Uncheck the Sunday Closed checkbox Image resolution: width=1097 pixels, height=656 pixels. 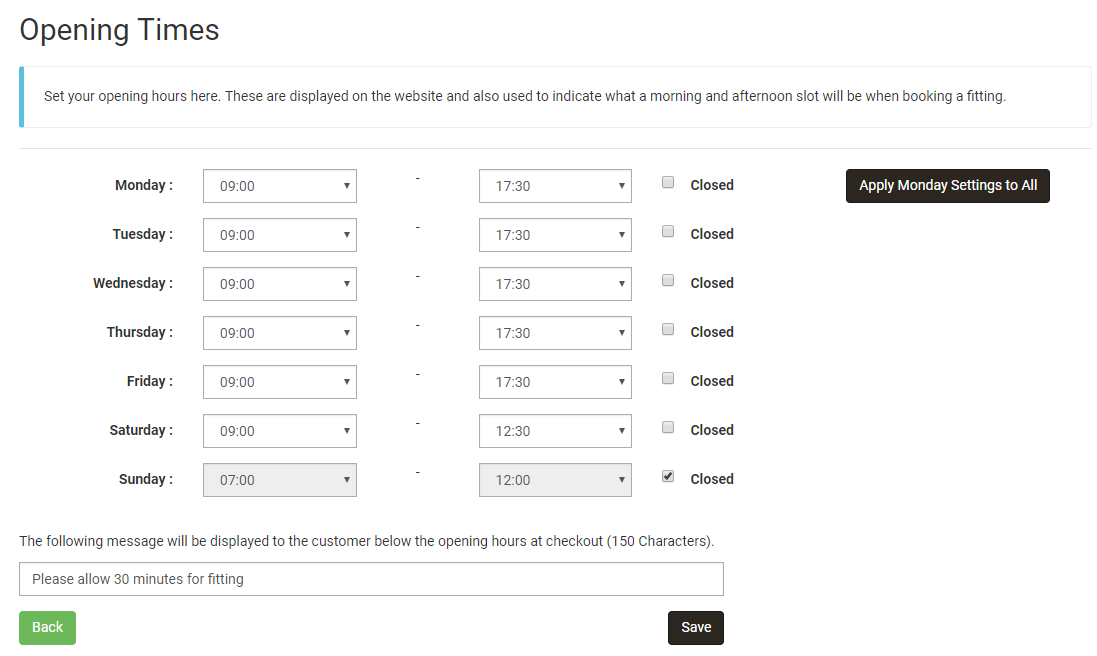(668, 477)
